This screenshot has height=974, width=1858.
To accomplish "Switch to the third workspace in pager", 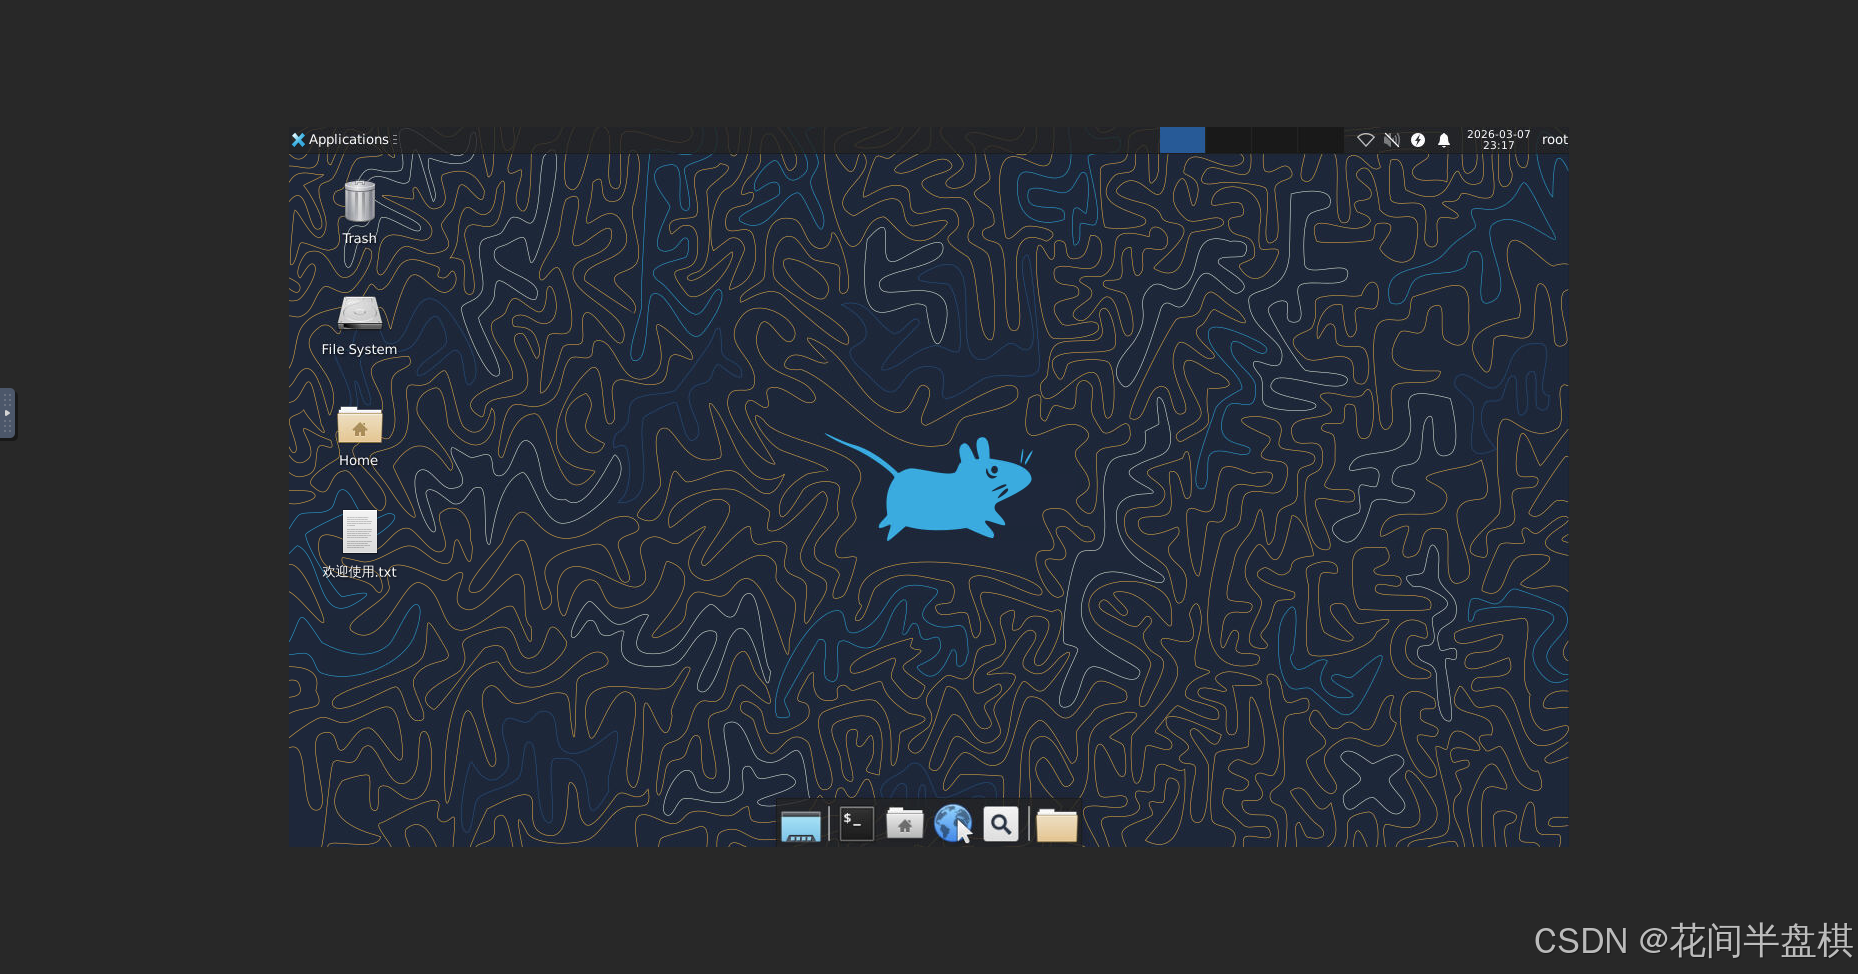I will [x=1274, y=140].
